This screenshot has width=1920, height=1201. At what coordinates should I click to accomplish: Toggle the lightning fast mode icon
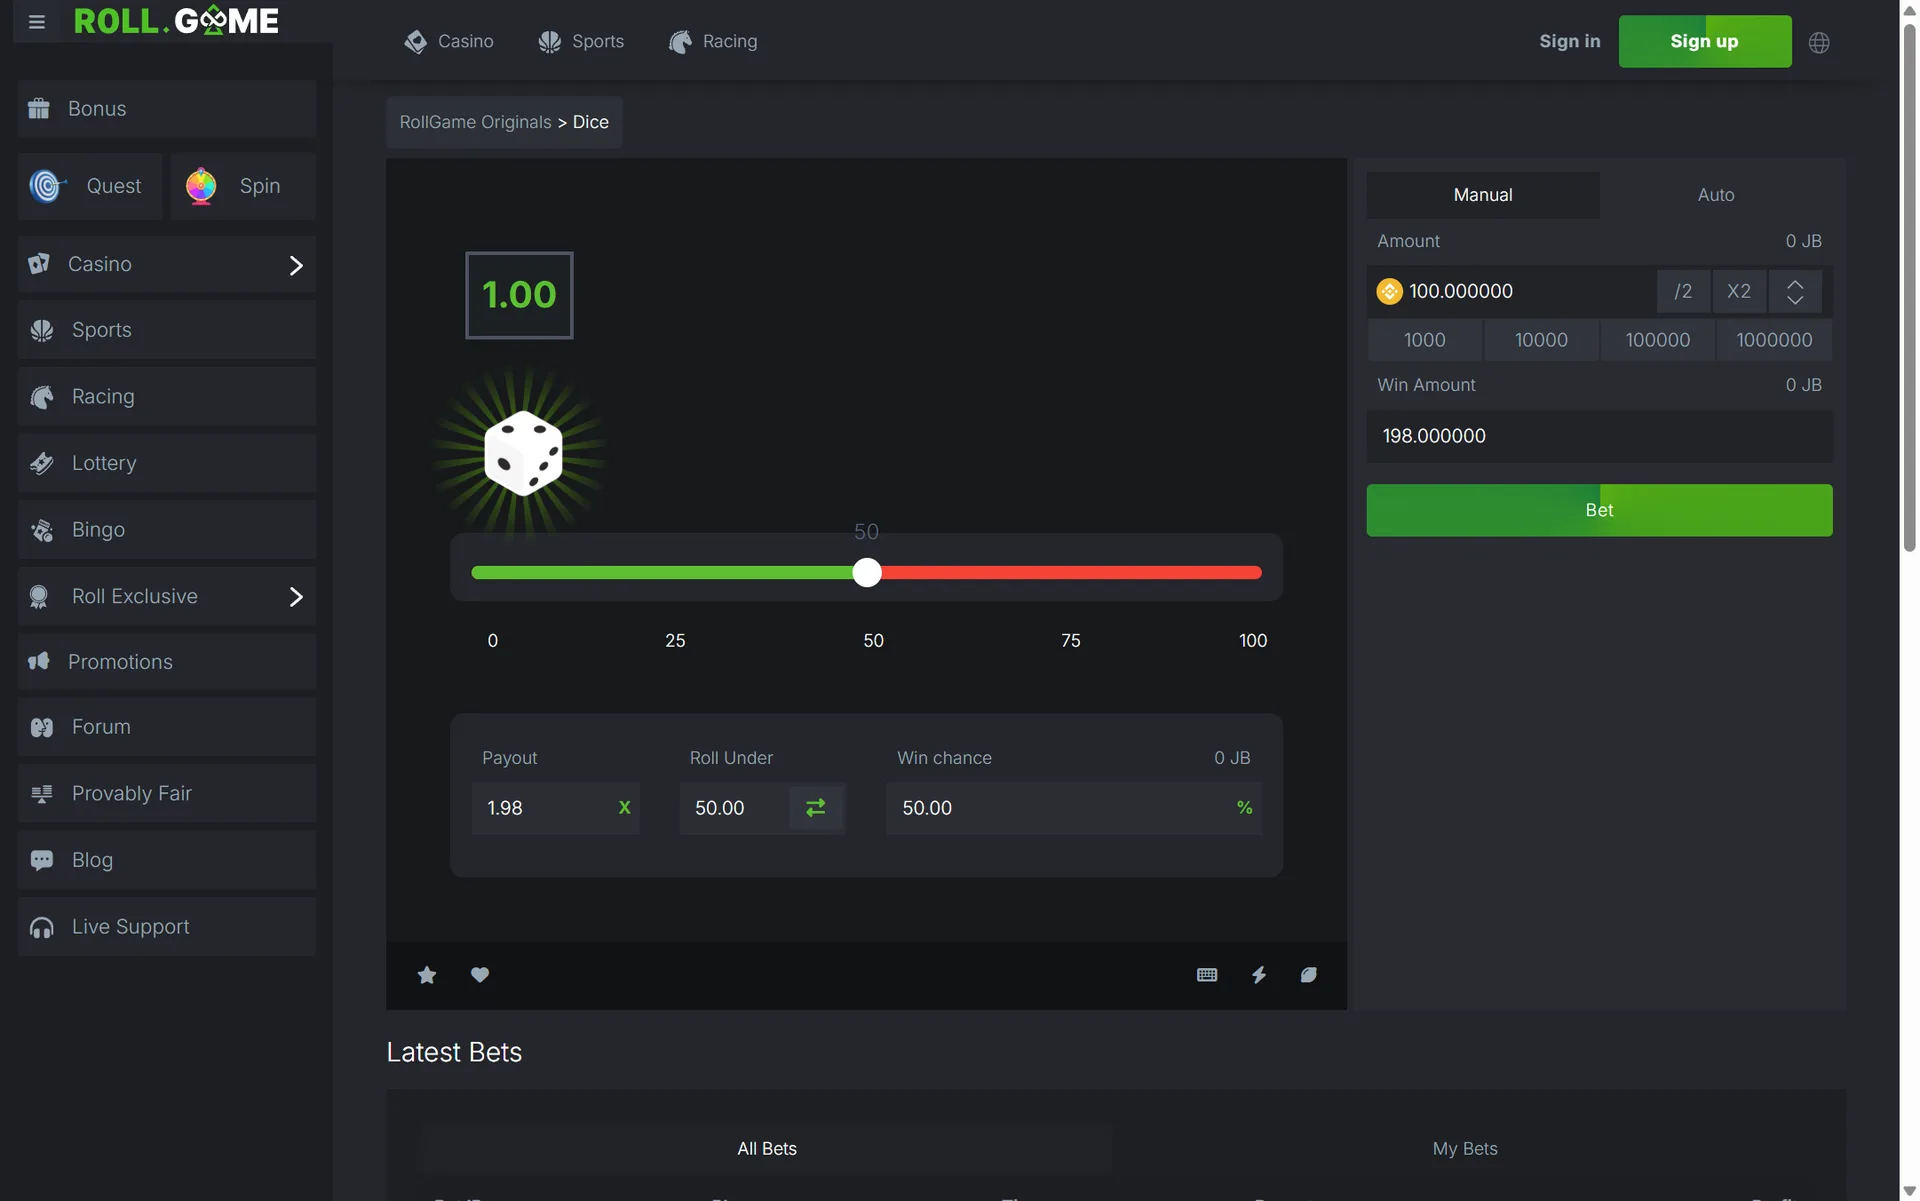click(1259, 975)
